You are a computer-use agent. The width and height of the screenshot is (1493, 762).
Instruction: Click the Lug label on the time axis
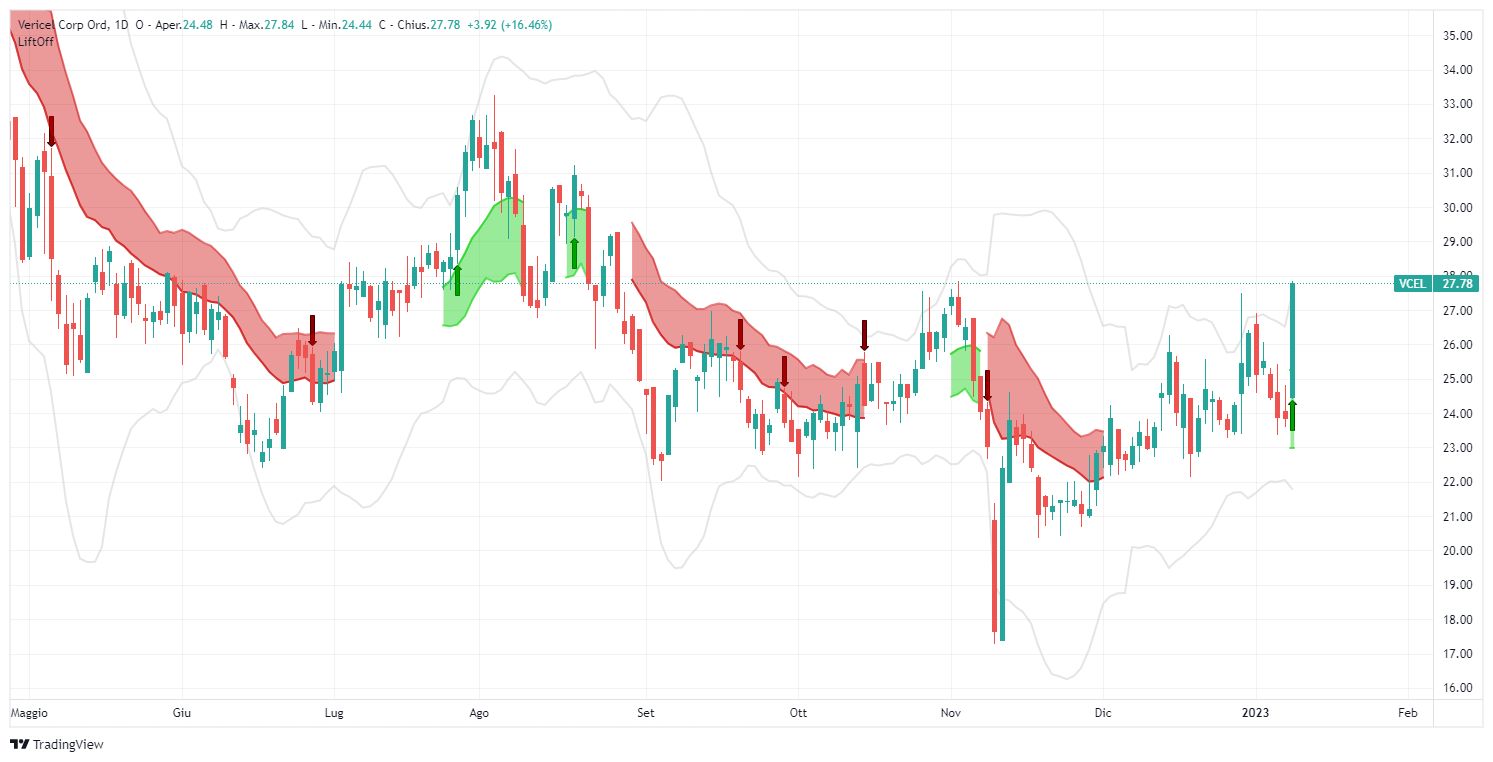(x=334, y=713)
